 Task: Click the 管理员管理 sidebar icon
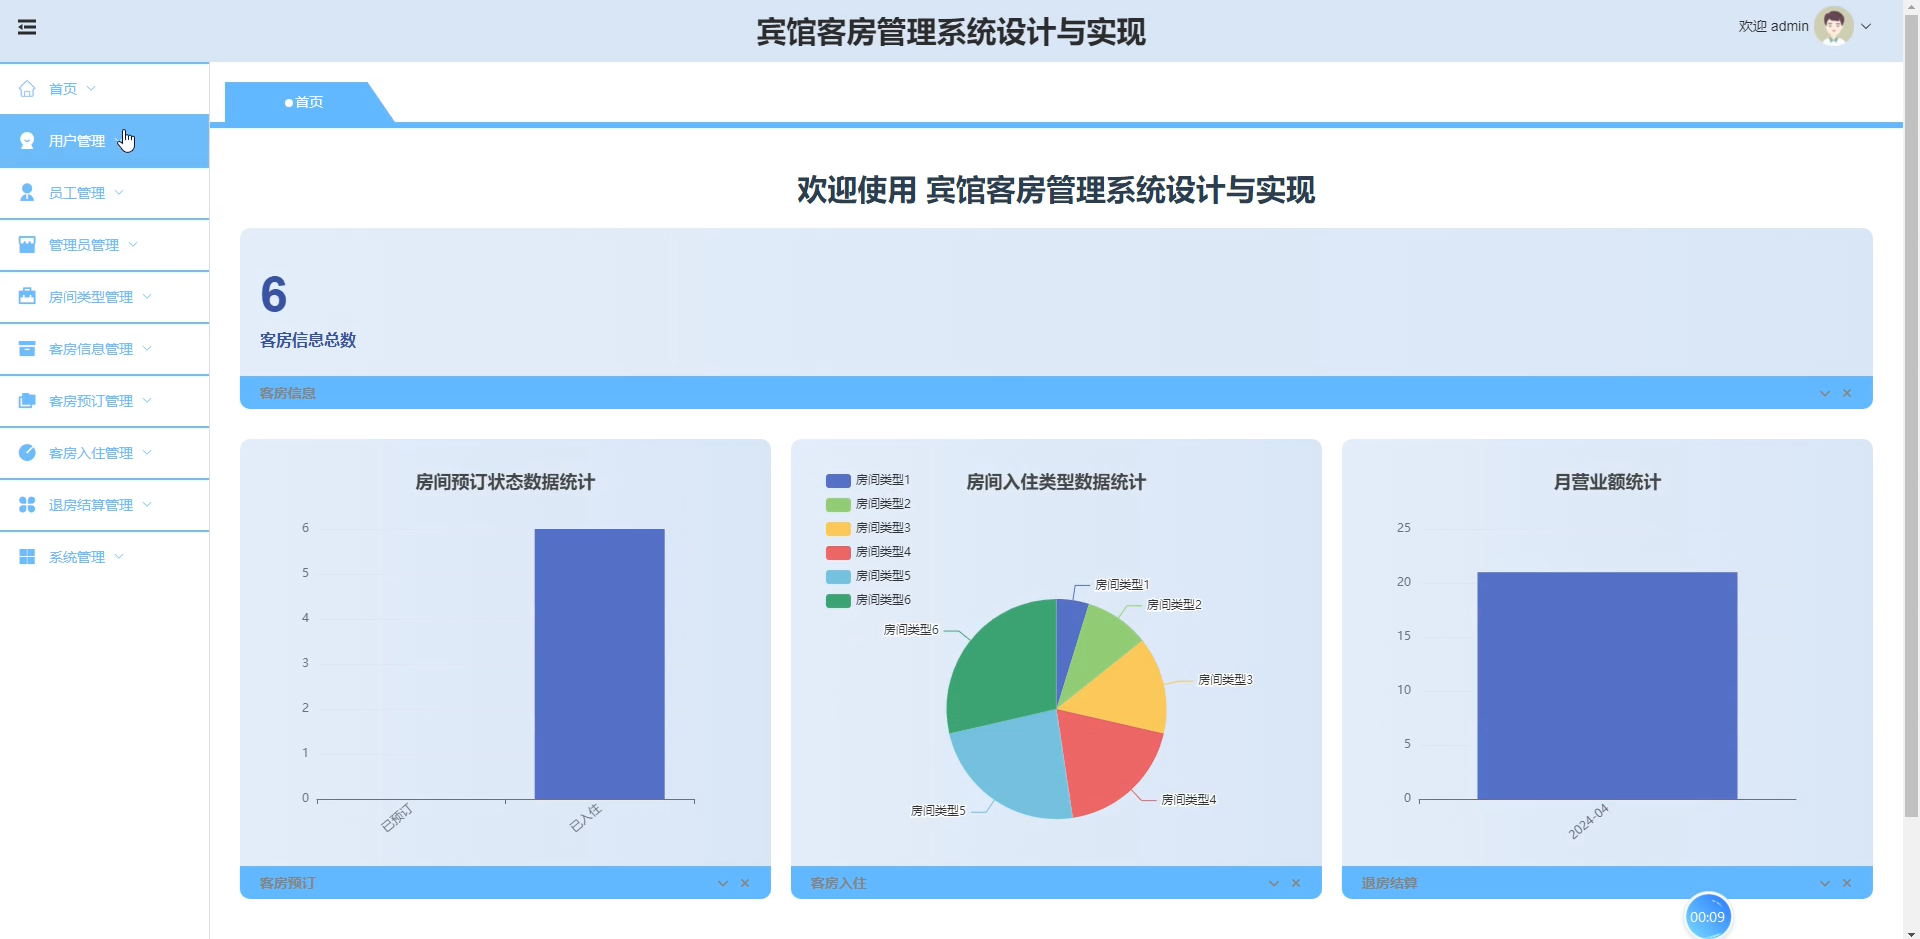point(27,244)
